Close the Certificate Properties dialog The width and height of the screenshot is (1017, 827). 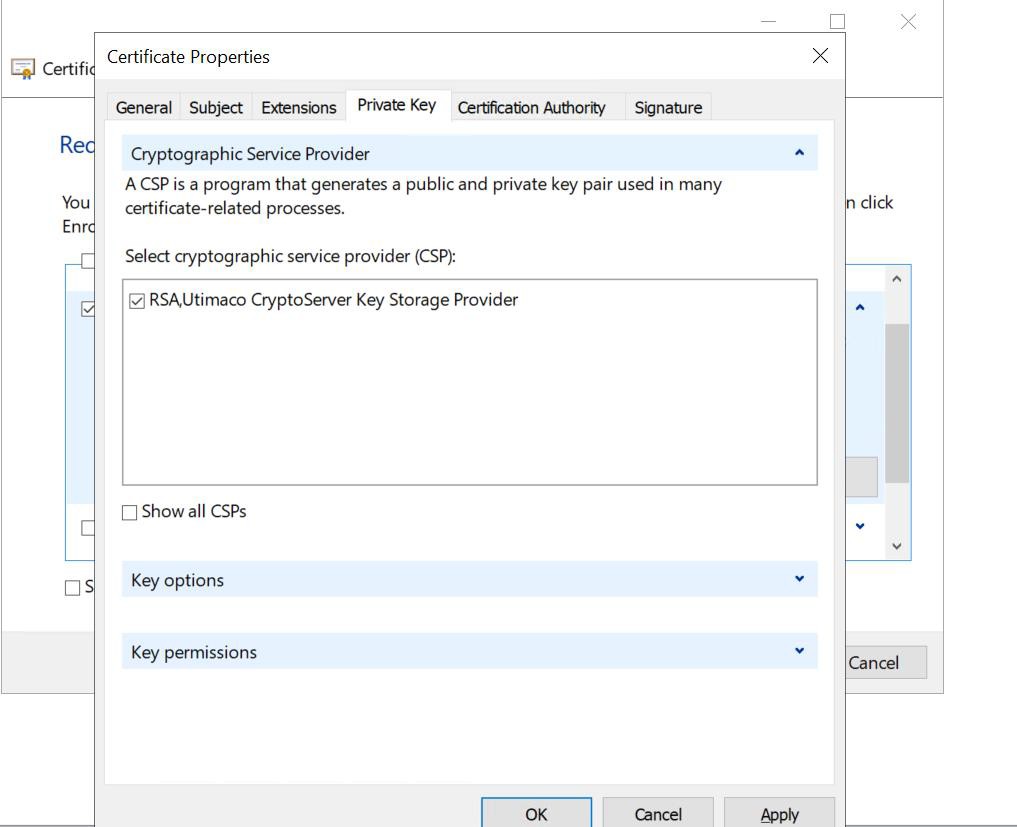coord(820,56)
